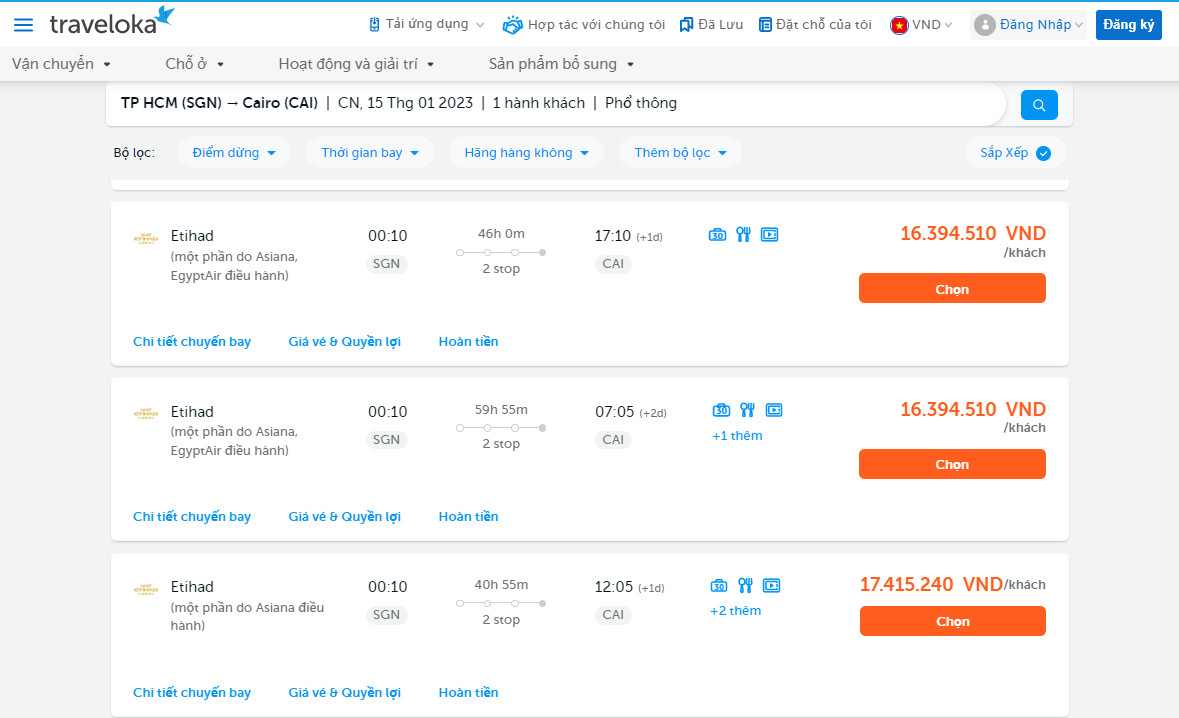Open Hoàn tiền for 40h 55m flight

(x=468, y=692)
